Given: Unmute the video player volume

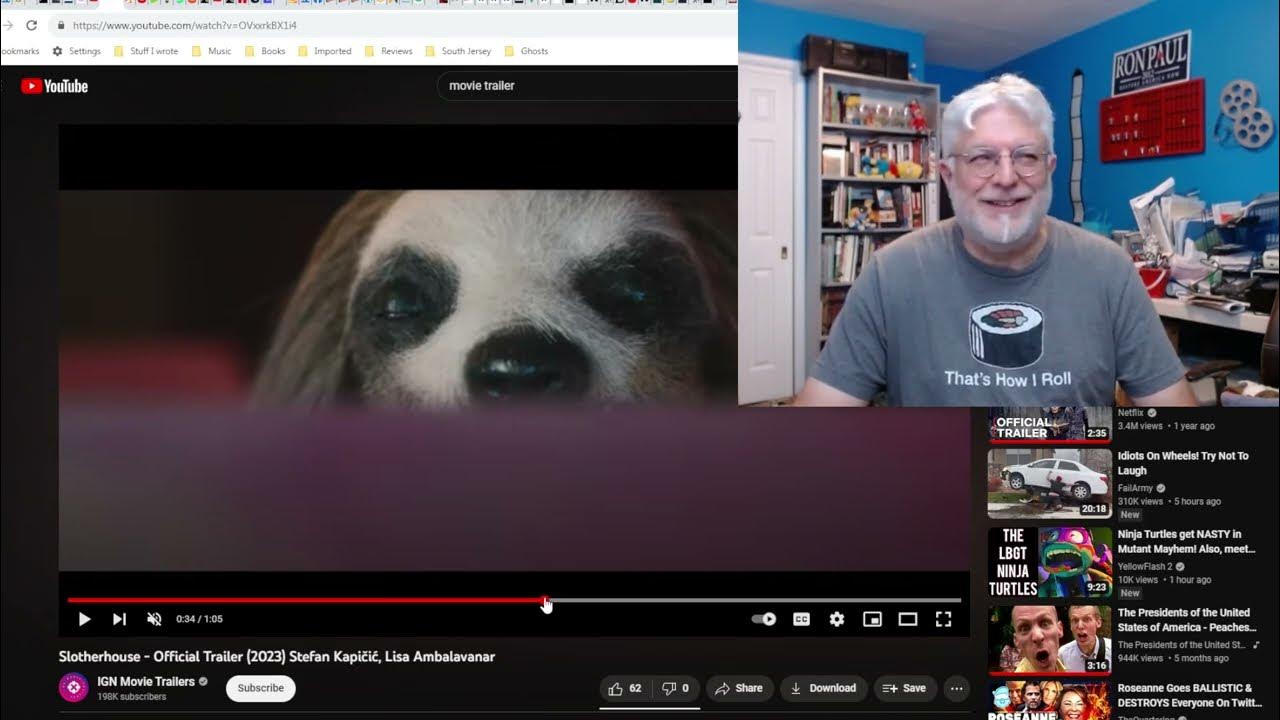Looking at the screenshot, I should 154,619.
